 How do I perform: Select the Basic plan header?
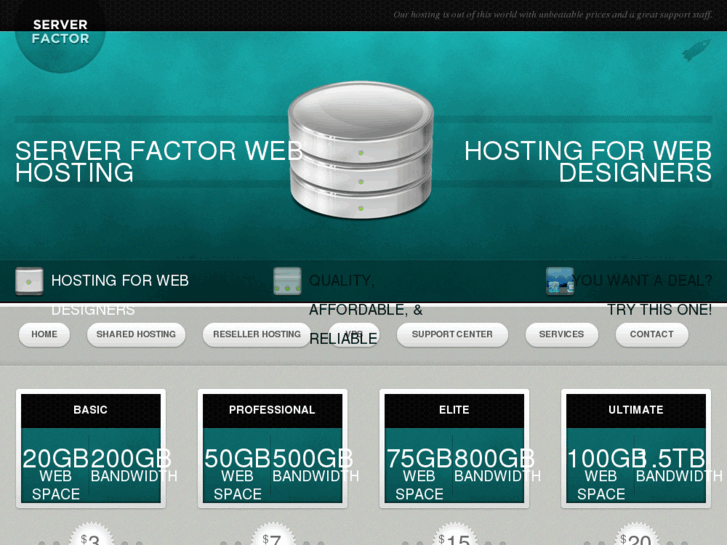[91, 410]
